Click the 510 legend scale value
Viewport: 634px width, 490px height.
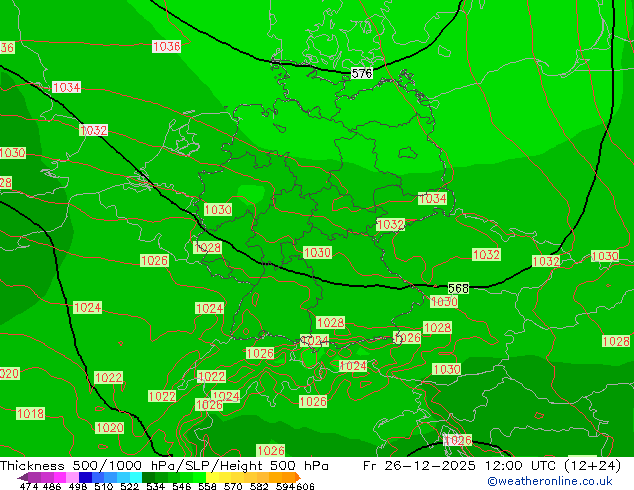pos(104,486)
